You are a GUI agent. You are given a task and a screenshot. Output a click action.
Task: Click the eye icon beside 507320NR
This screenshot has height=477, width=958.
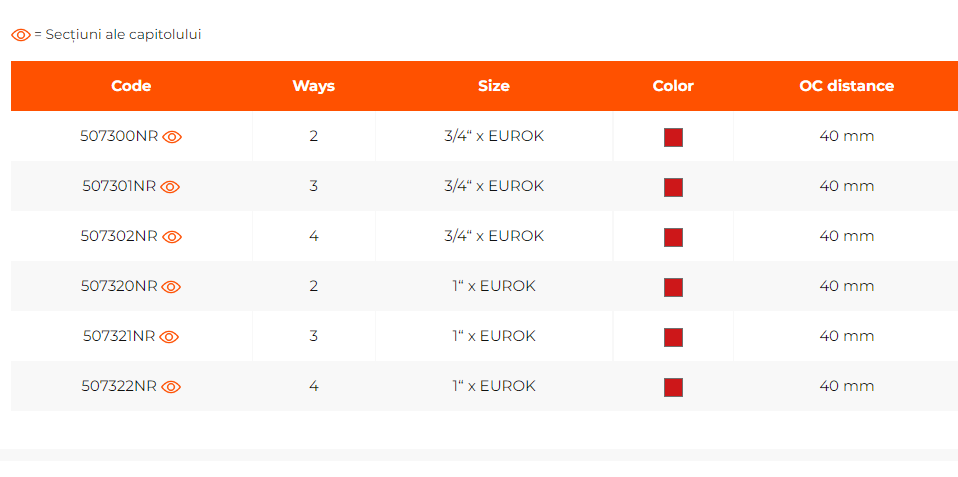coord(171,287)
